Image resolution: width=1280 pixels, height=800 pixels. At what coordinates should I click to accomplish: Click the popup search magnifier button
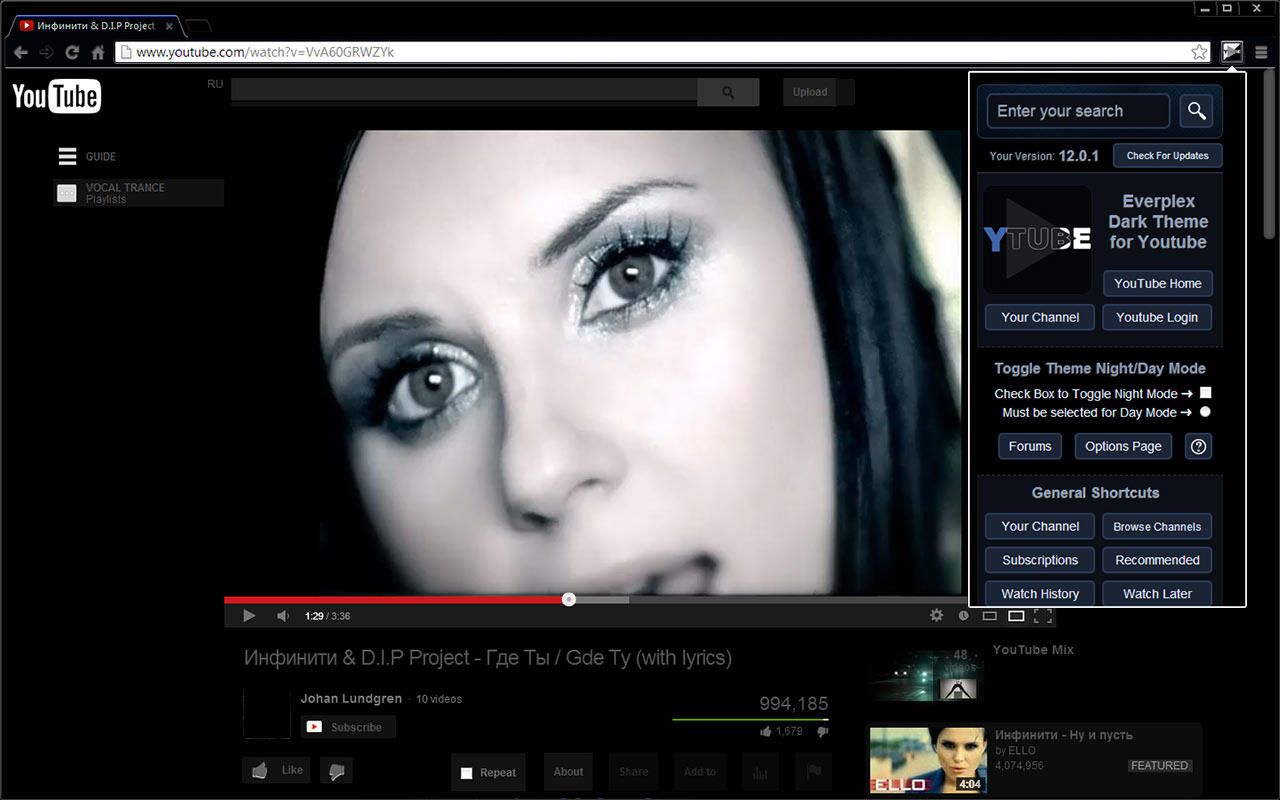[1196, 111]
